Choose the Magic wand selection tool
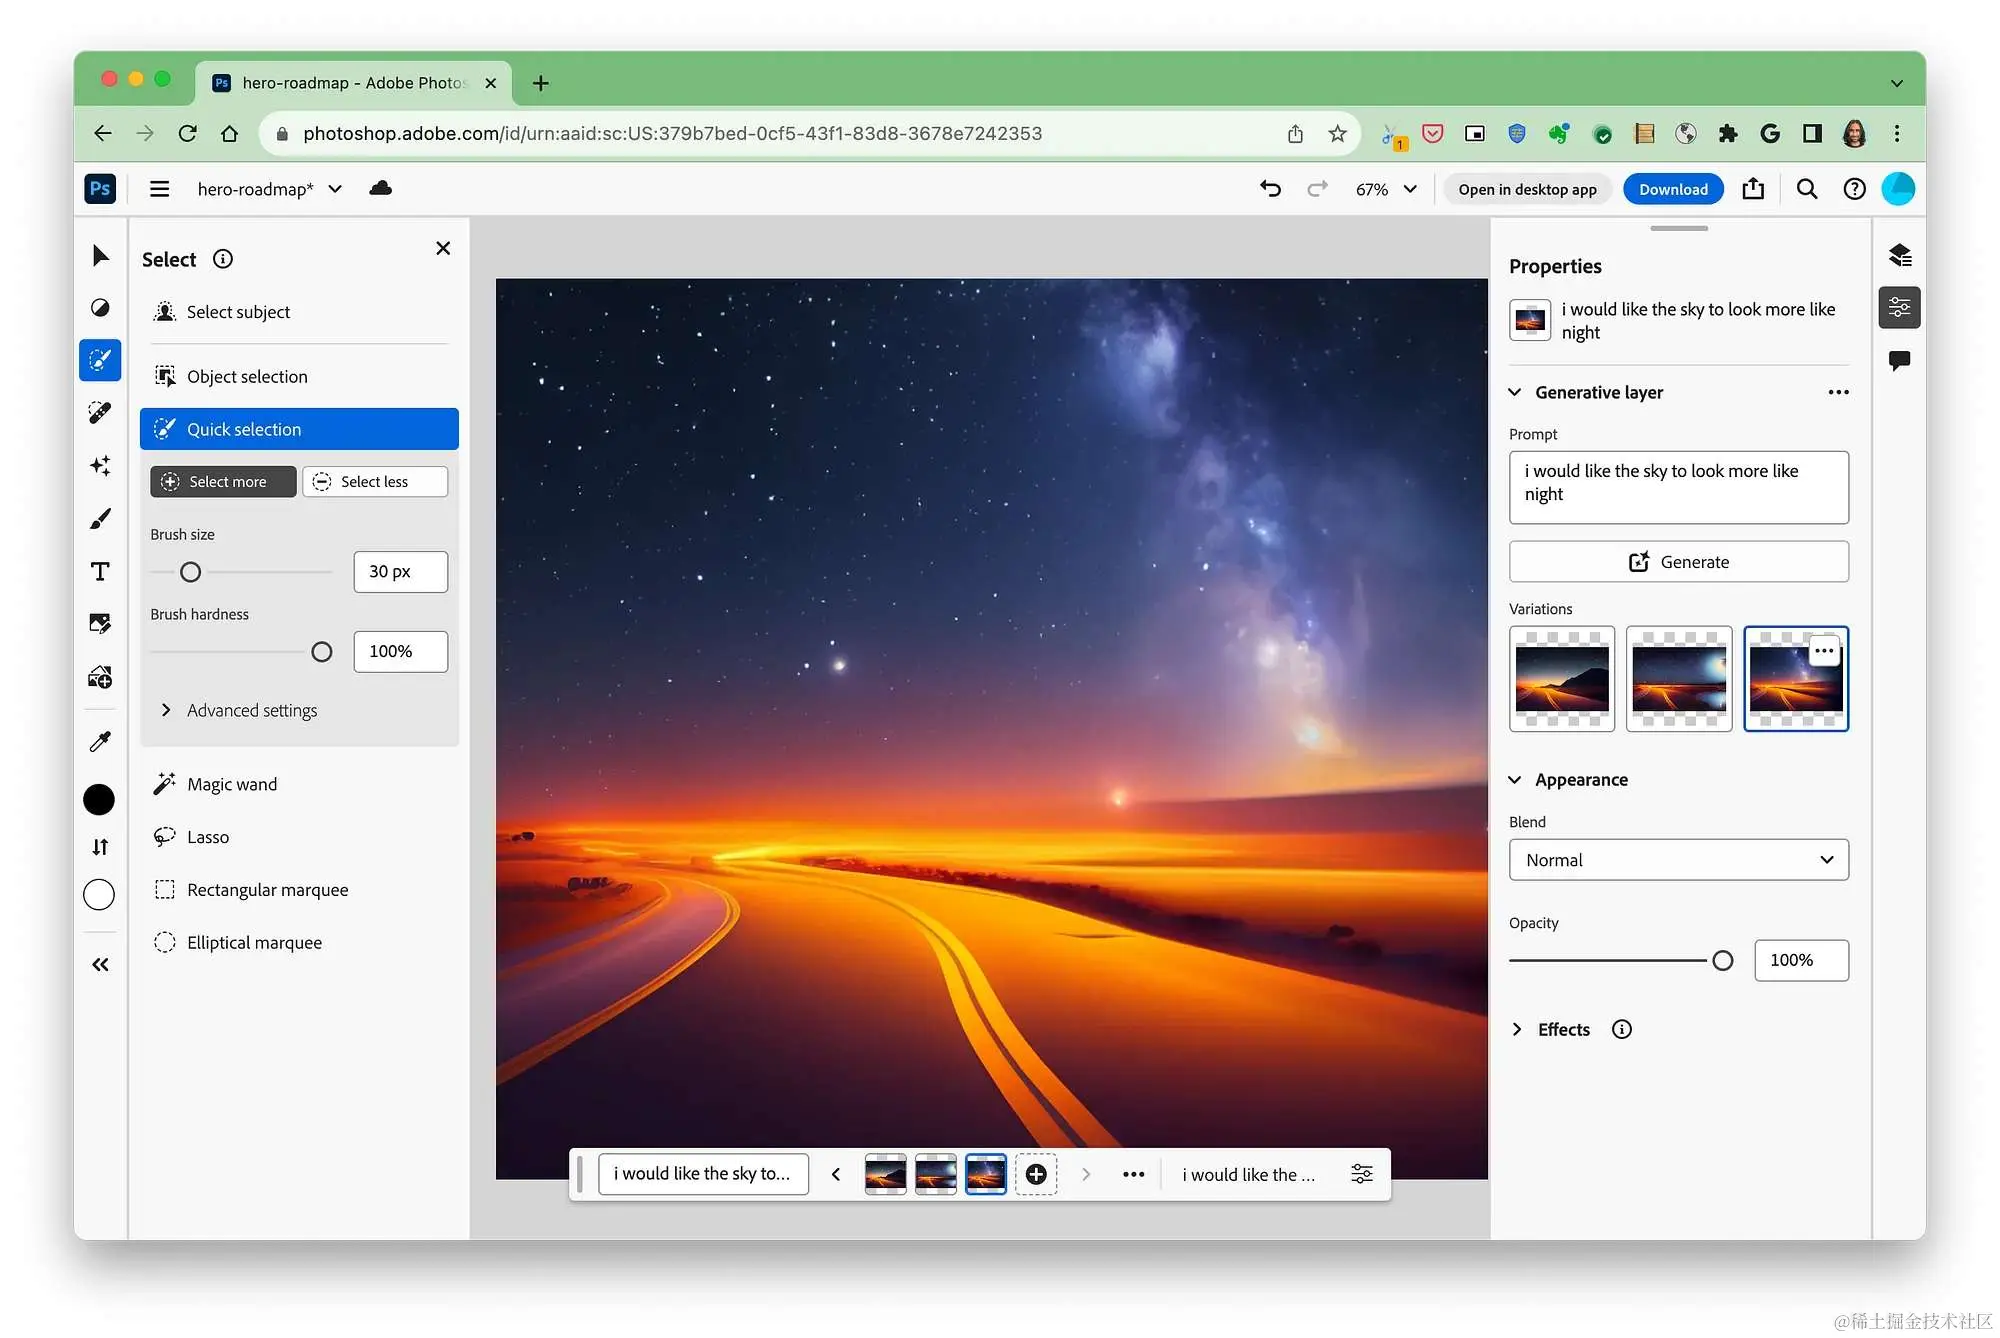 point(232,784)
